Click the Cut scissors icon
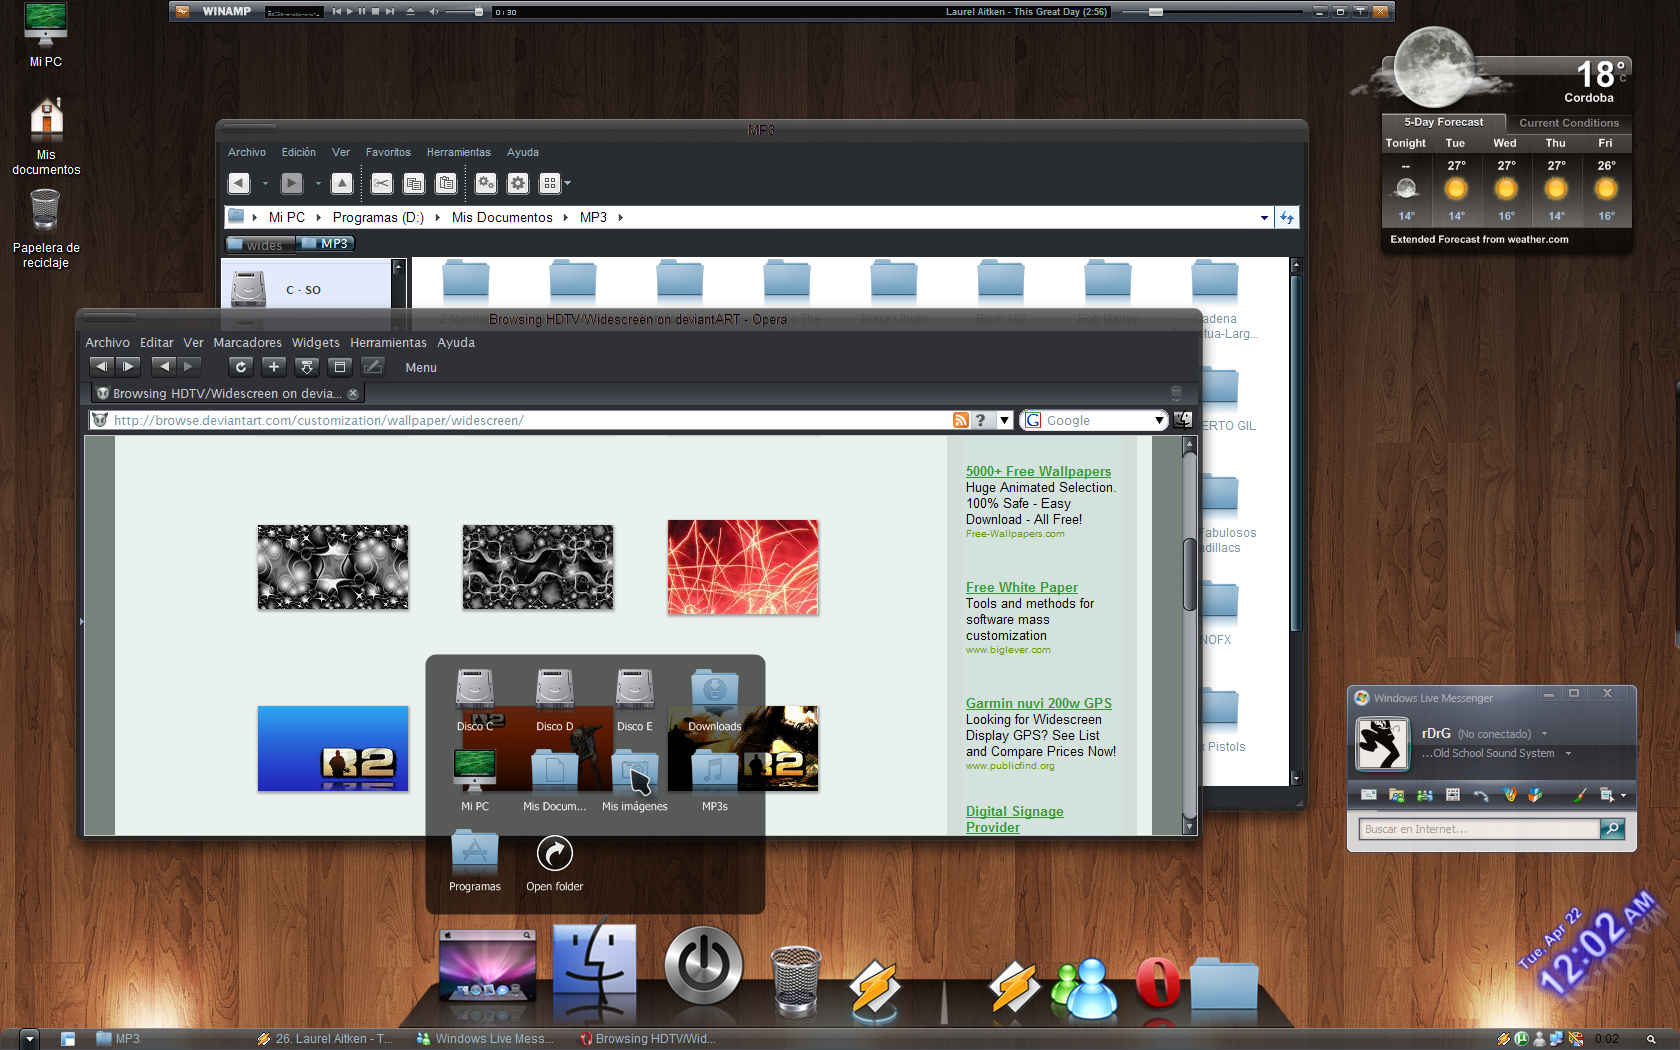The height and width of the screenshot is (1050, 1680). [x=382, y=183]
